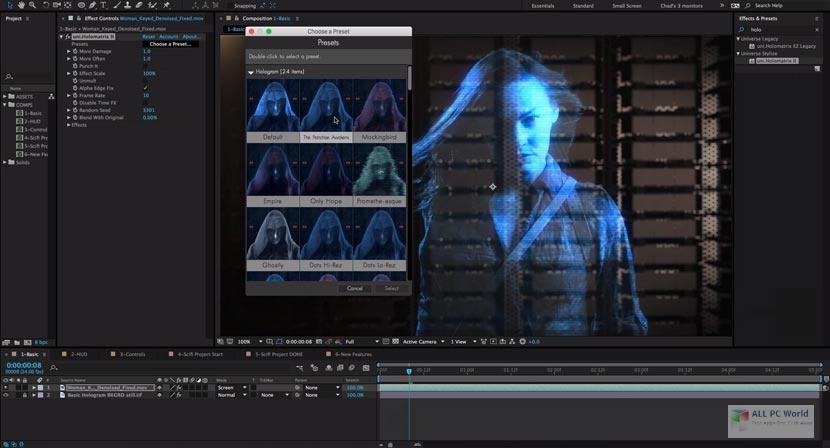Select the Rotation tool
This screenshot has height=448, width=830.
(x=46, y=5)
